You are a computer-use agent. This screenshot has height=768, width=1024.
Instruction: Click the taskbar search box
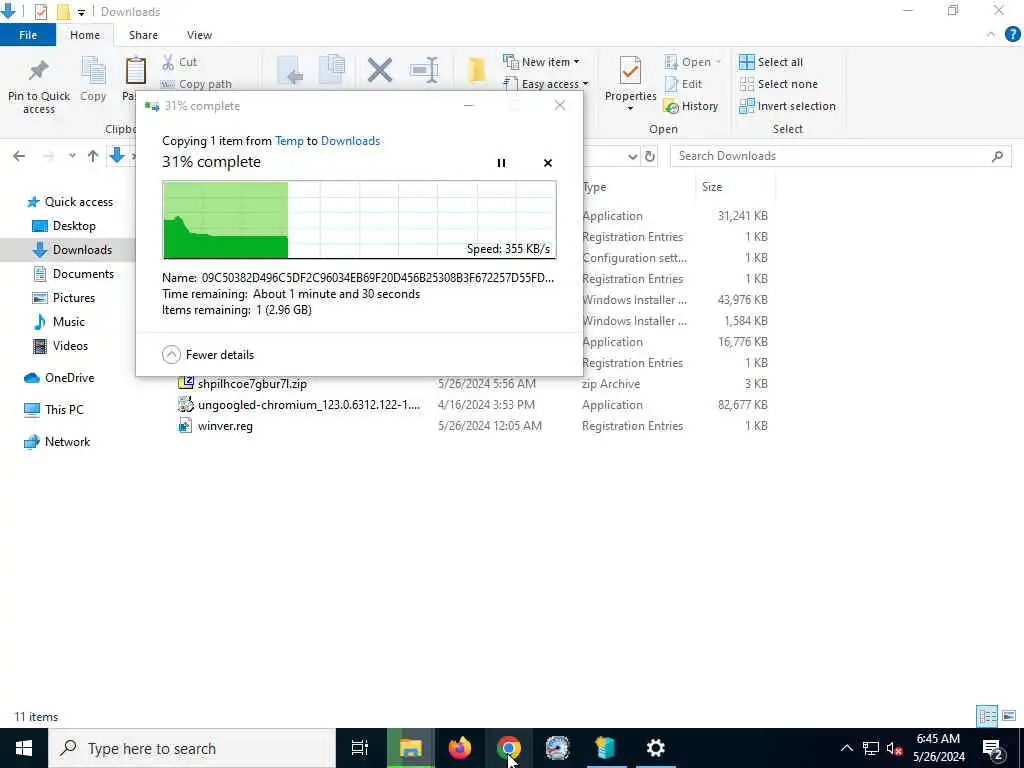pyautogui.click(x=191, y=748)
